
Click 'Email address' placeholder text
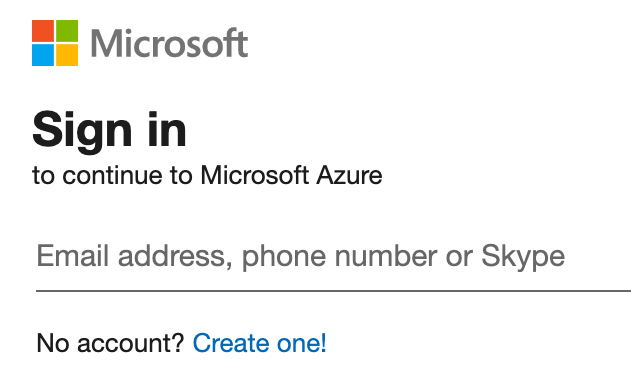point(131,256)
